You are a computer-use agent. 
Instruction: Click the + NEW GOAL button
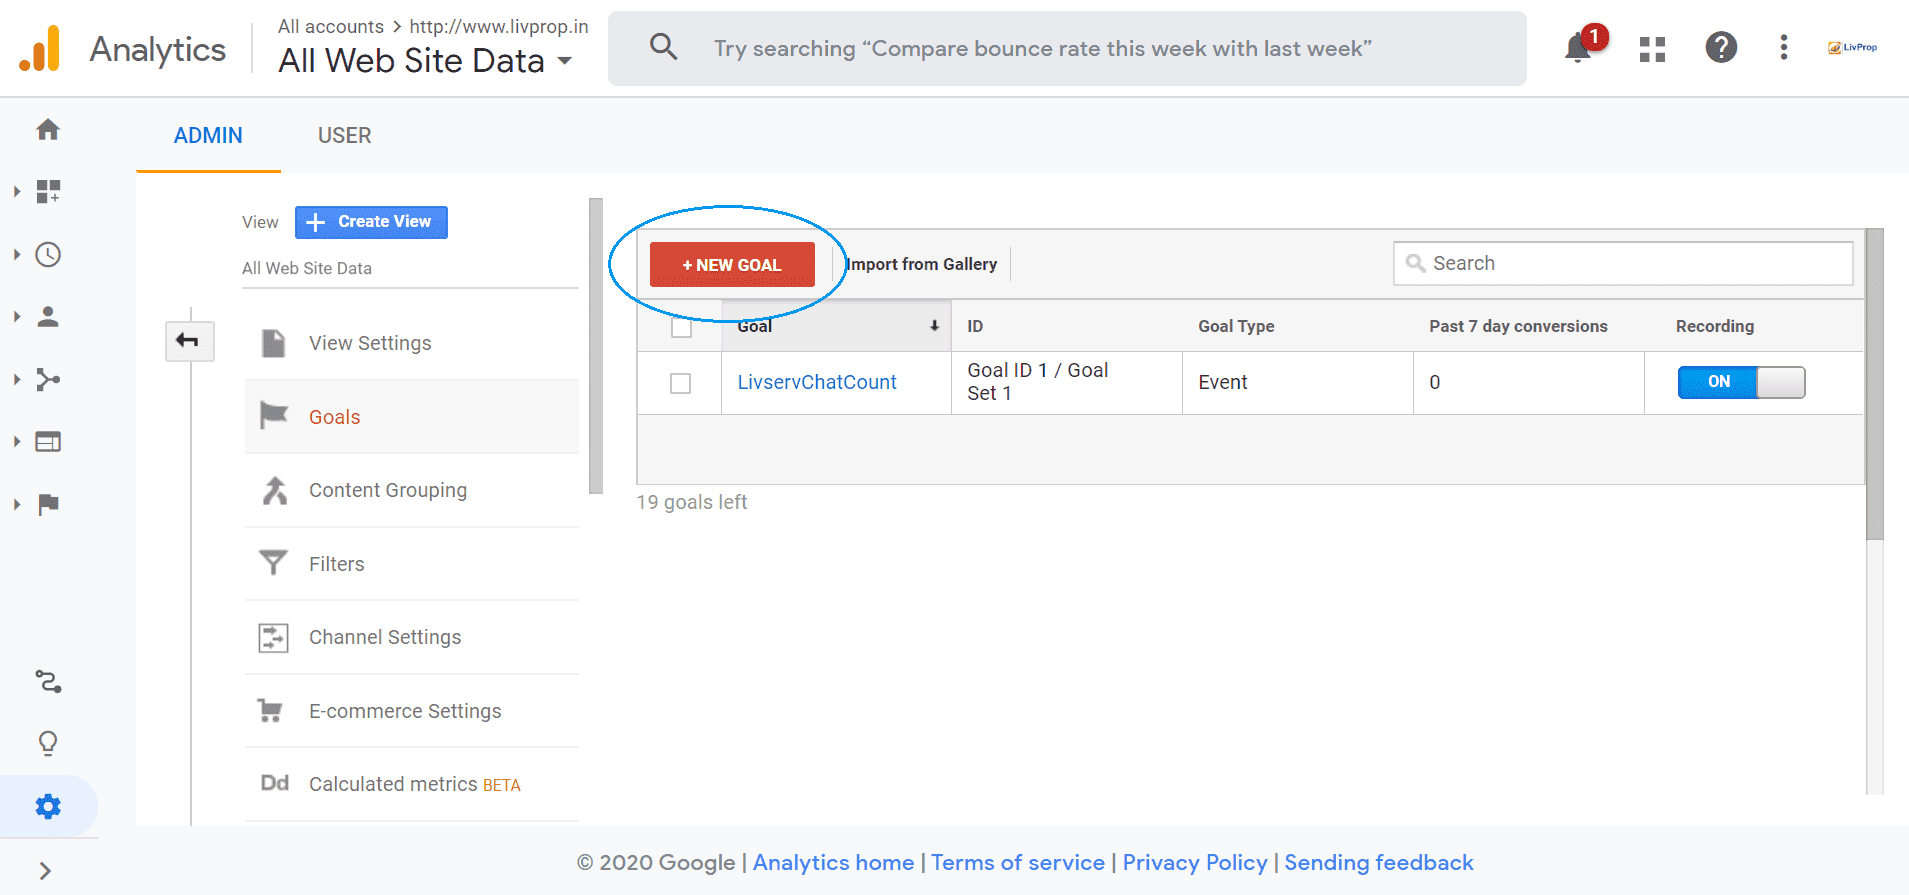point(732,265)
